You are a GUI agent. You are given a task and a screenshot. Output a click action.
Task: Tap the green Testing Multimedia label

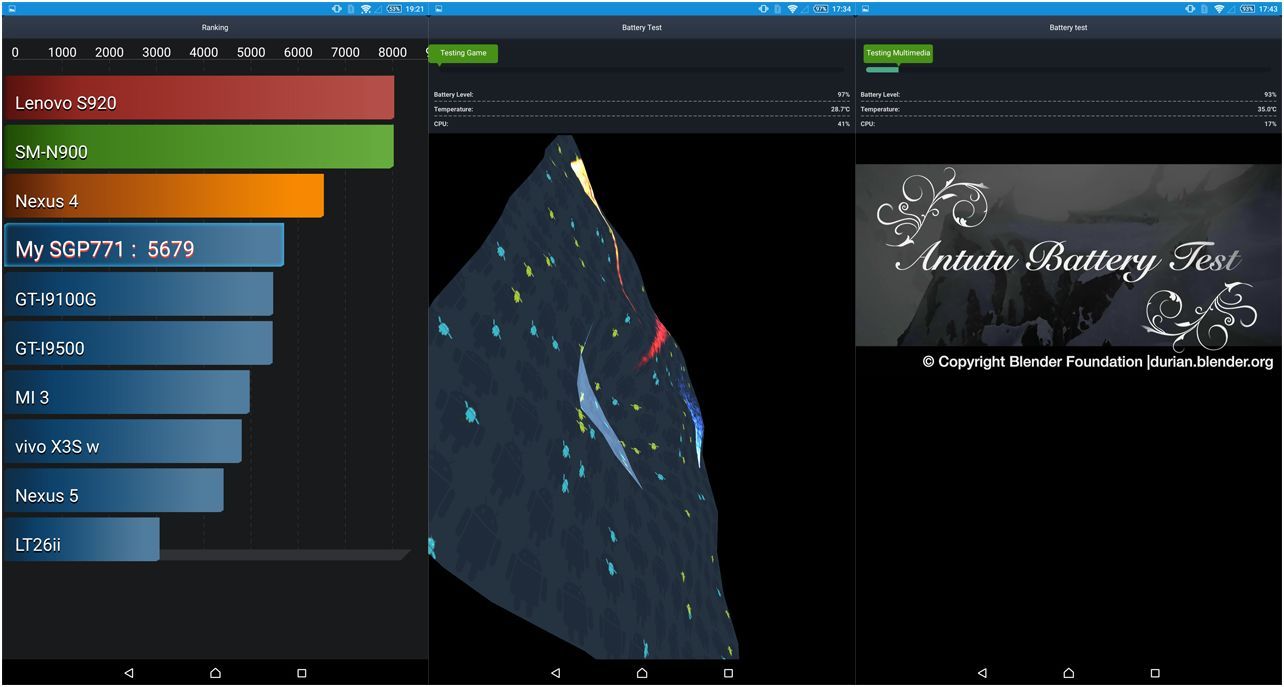coord(898,53)
